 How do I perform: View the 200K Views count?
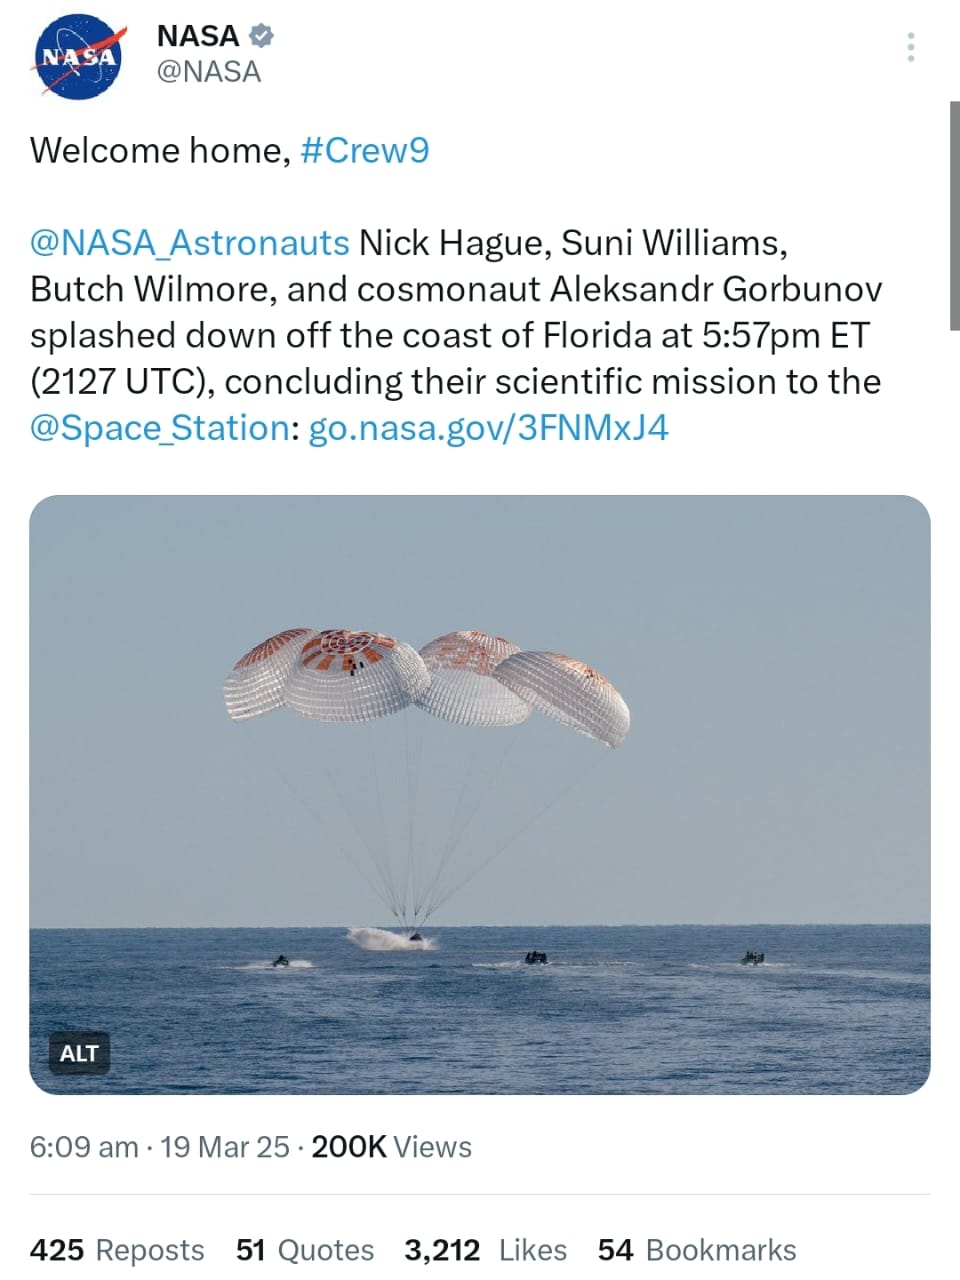click(392, 1147)
